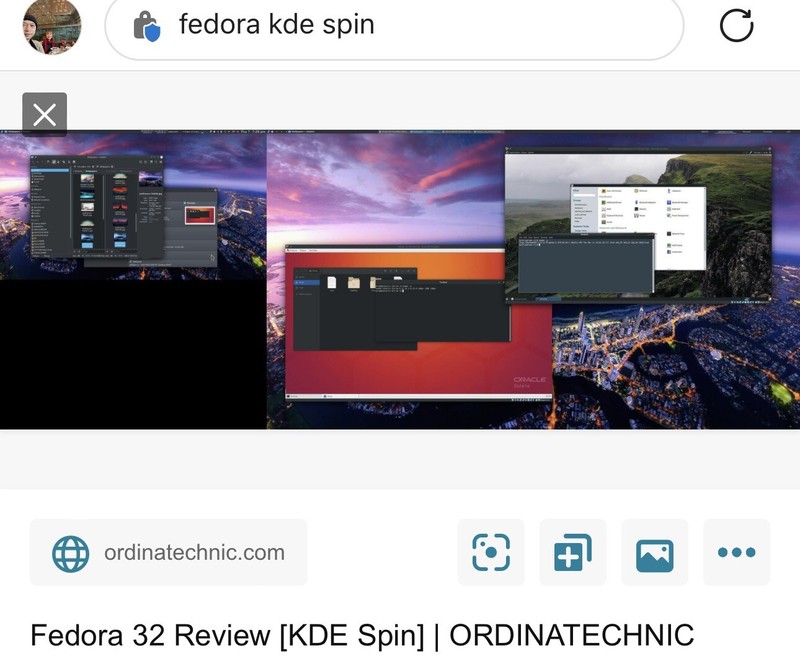The height and width of the screenshot is (656, 800).
Task: Open the profile avatar photo
Action: 52,26
